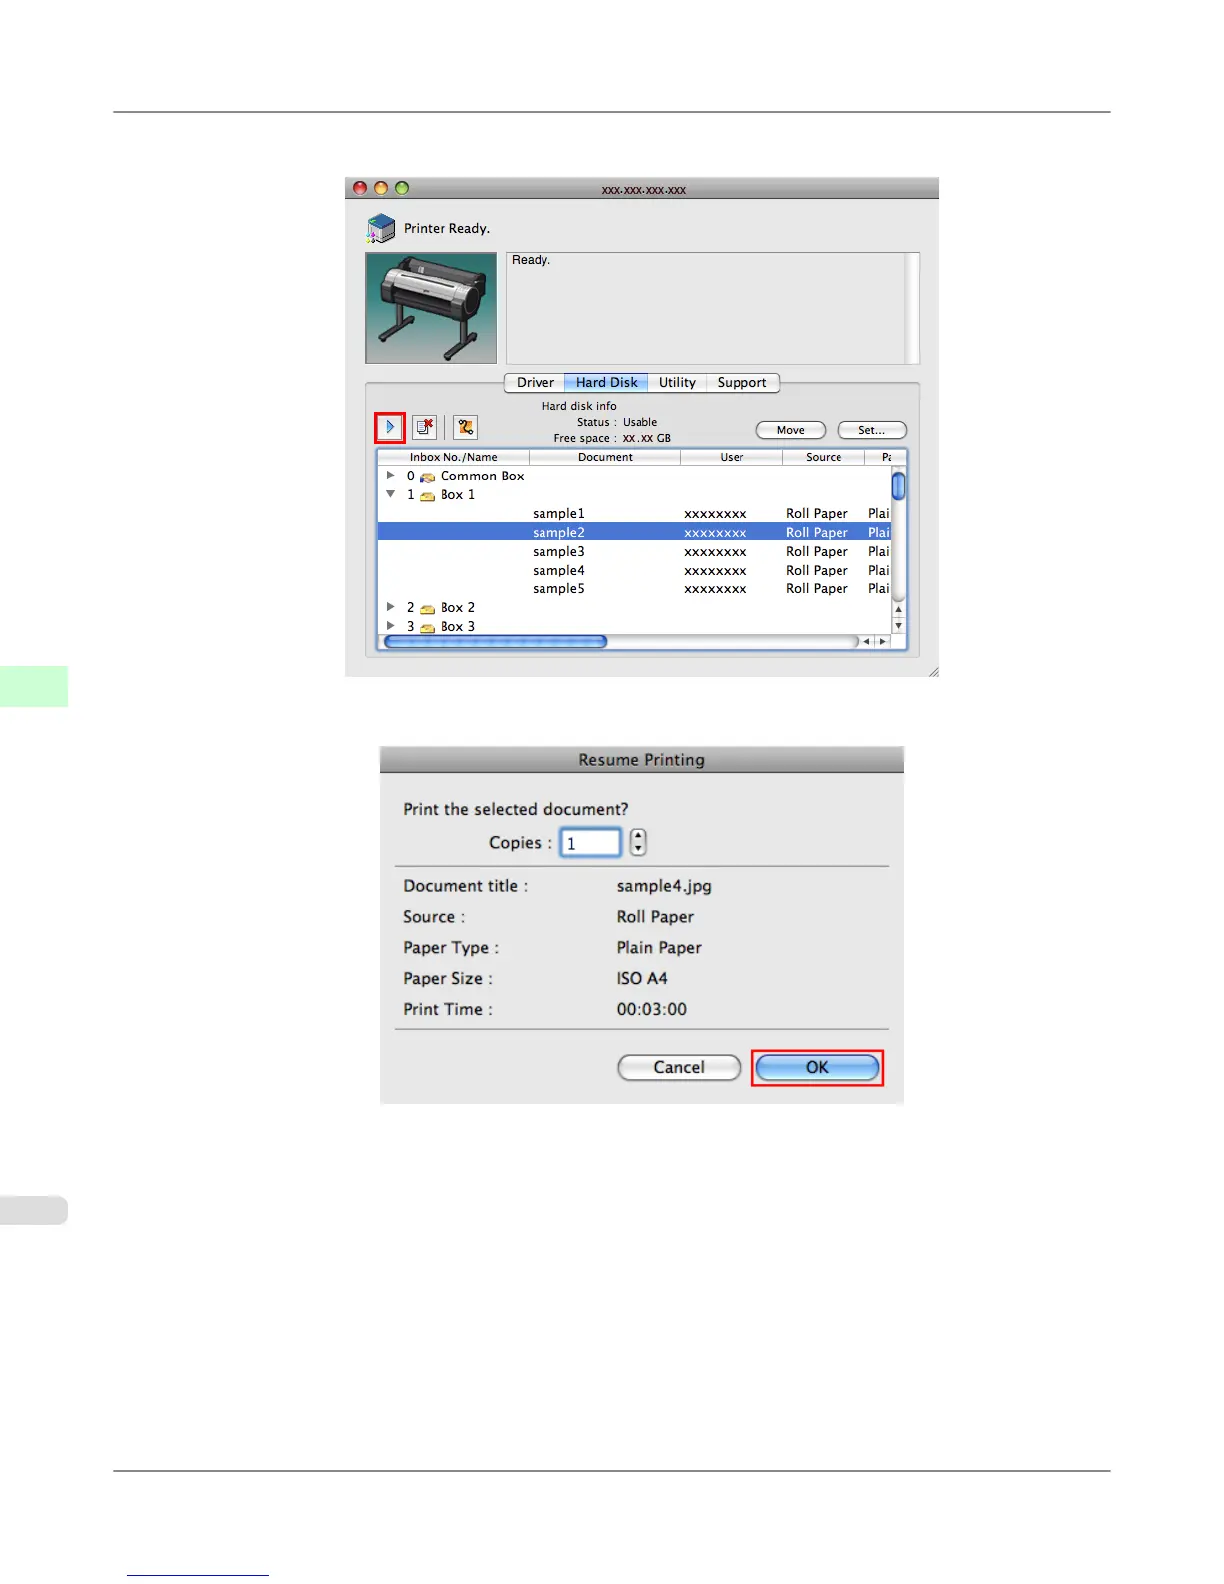1224x1584 pixels.
Task: Click Cancel in Resume Printing dialog
Action: (679, 1068)
